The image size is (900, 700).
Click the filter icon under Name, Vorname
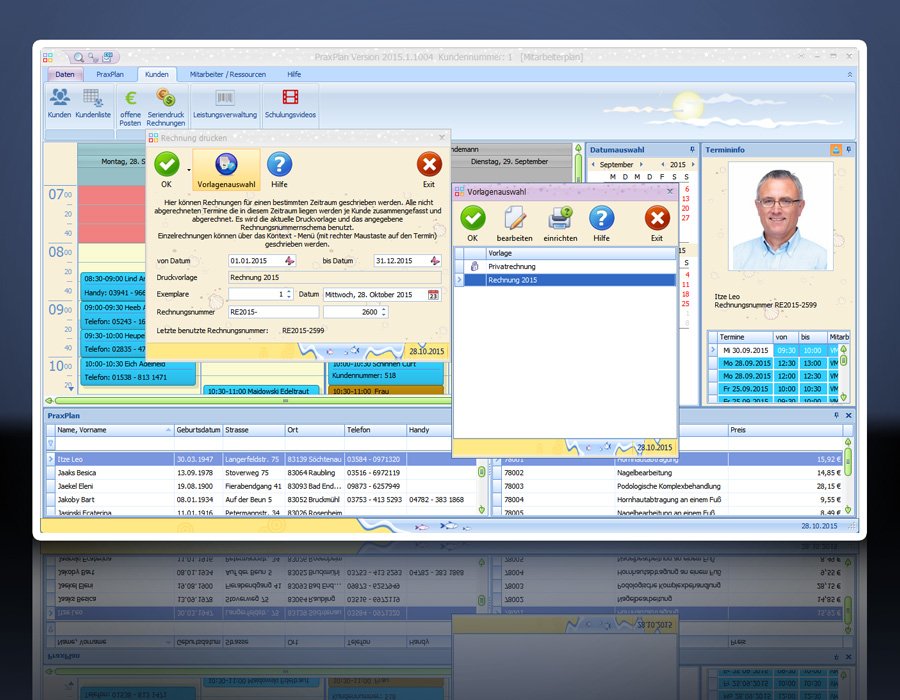[x=51, y=443]
